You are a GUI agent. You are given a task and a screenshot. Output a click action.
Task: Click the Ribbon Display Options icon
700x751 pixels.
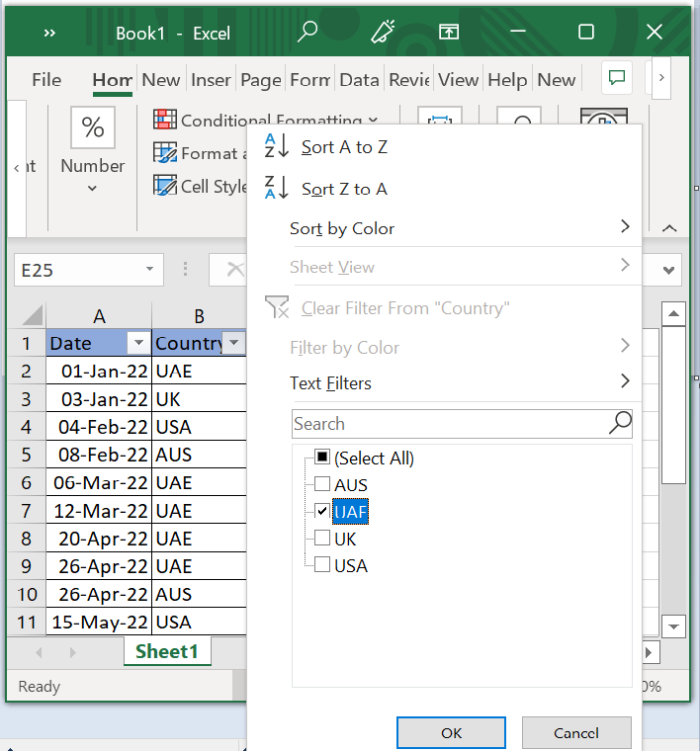click(x=449, y=32)
